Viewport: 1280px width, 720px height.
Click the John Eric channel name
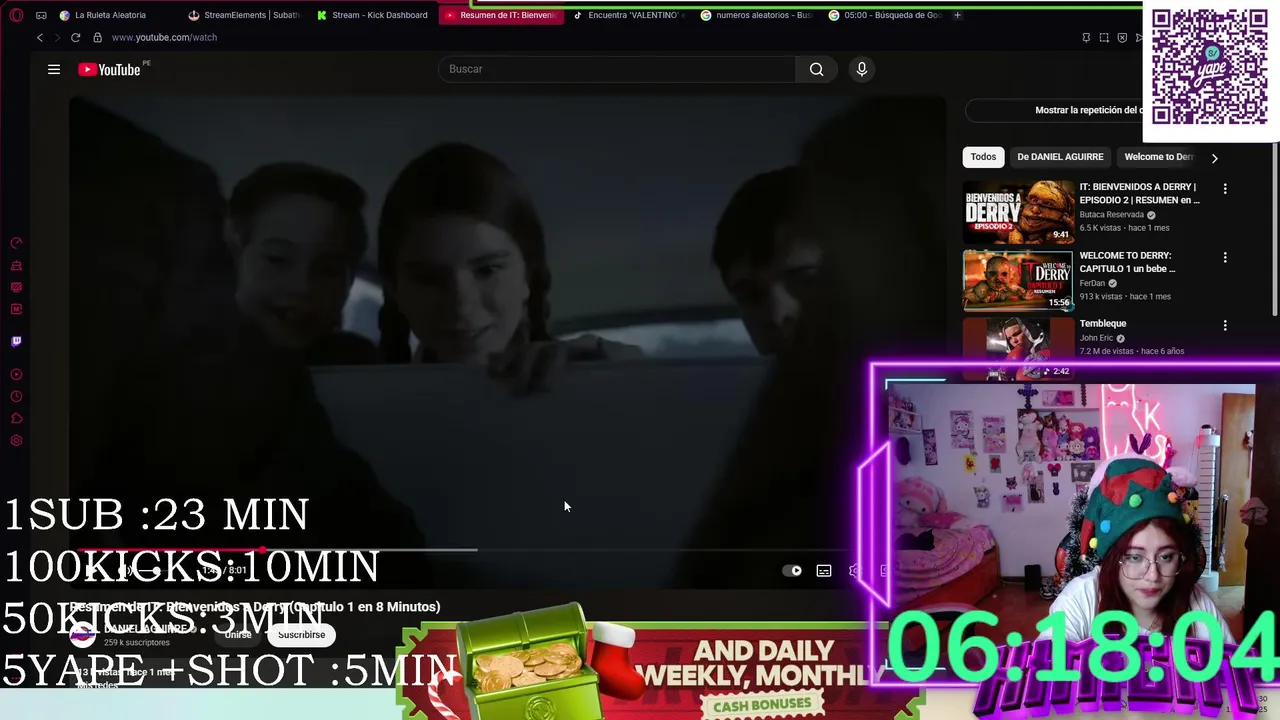tap(1096, 338)
